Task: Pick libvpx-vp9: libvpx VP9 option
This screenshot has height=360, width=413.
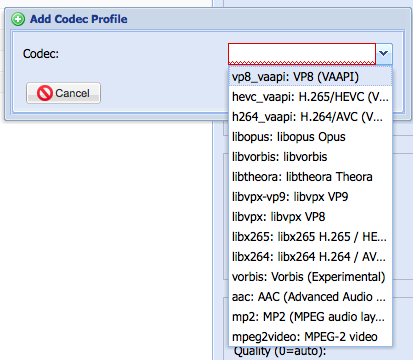Action: (310, 197)
